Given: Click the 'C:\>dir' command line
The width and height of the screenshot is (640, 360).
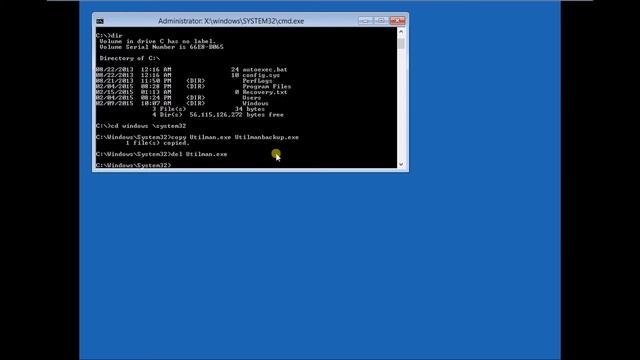Looking at the screenshot, I should coord(109,36).
